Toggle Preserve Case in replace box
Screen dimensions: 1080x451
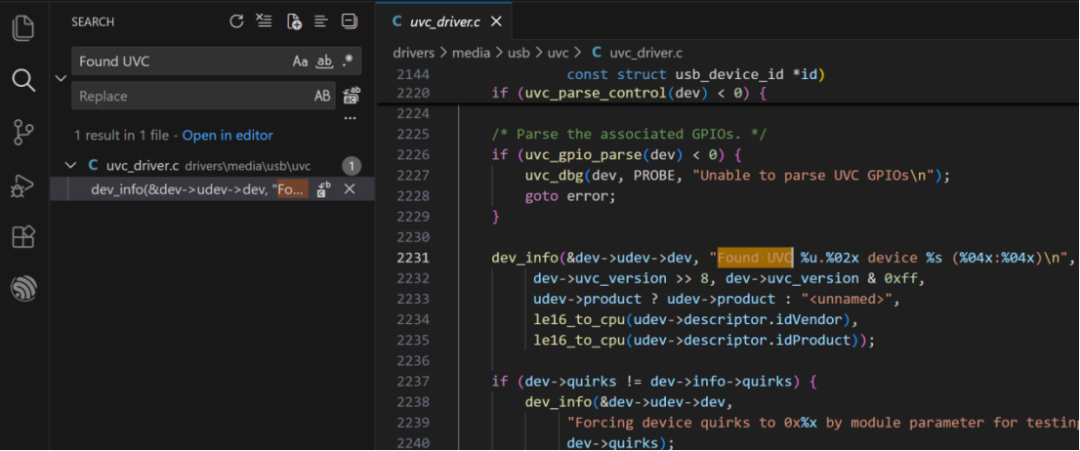click(x=322, y=96)
